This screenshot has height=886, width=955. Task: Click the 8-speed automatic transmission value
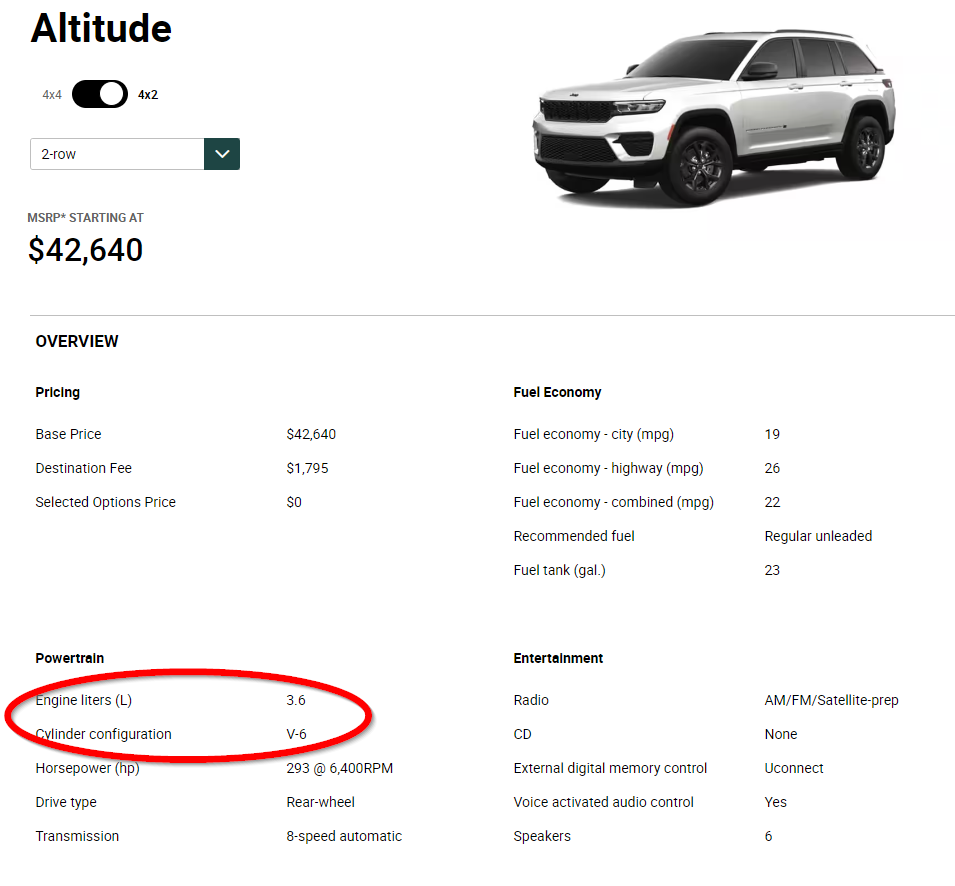point(344,836)
